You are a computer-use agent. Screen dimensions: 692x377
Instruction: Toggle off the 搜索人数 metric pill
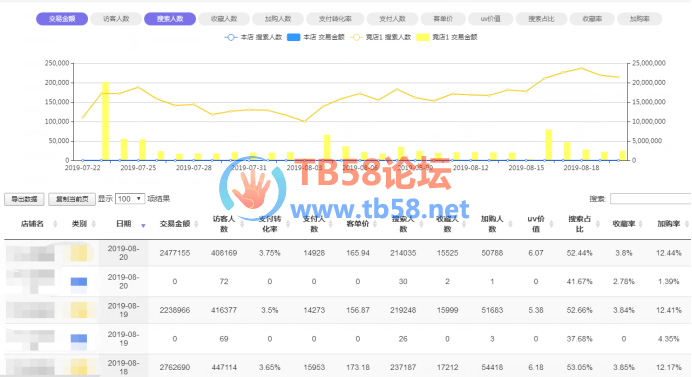point(170,19)
